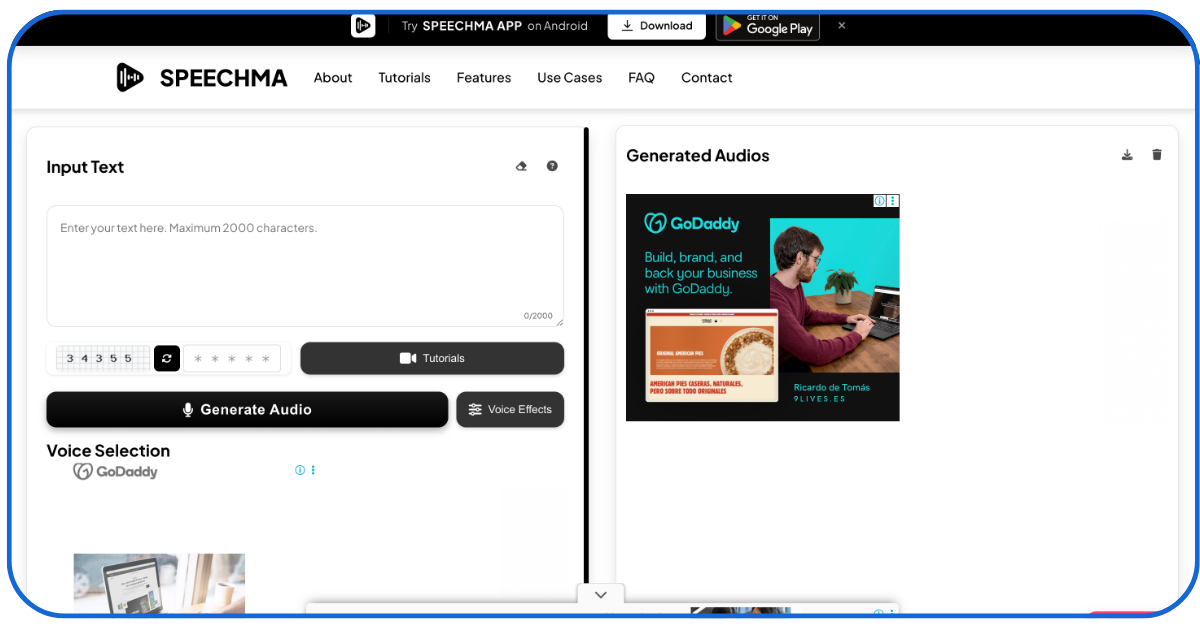Screen dimensions: 1200x628
Task: Click the info icon next to the GoDaddy voice
Action: pos(301,469)
